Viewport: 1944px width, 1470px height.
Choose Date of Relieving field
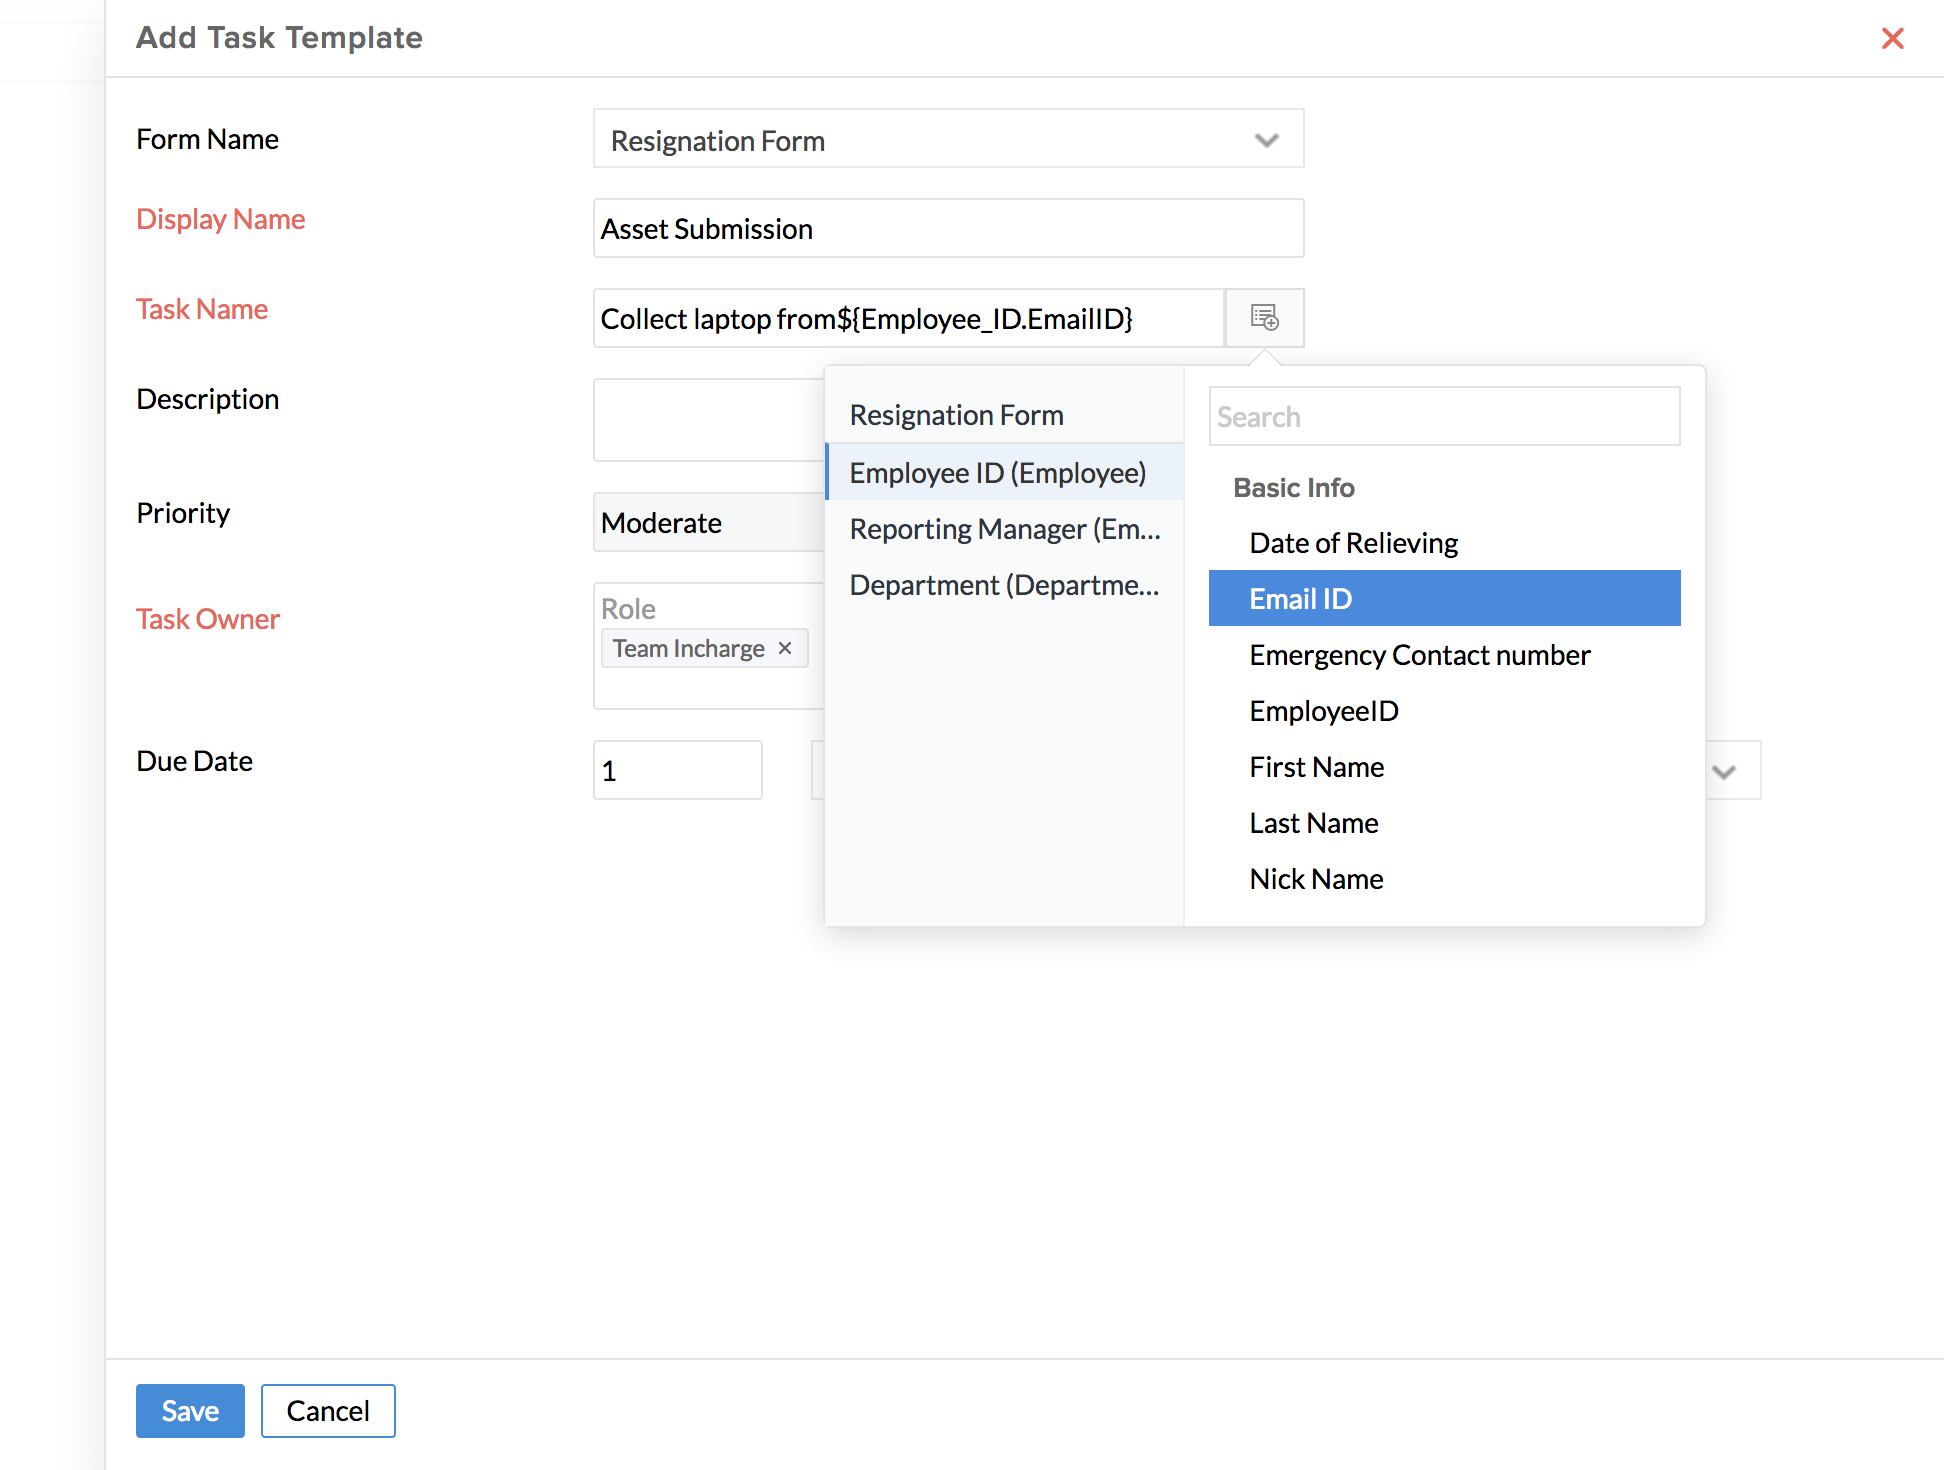[x=1353, y=542]
